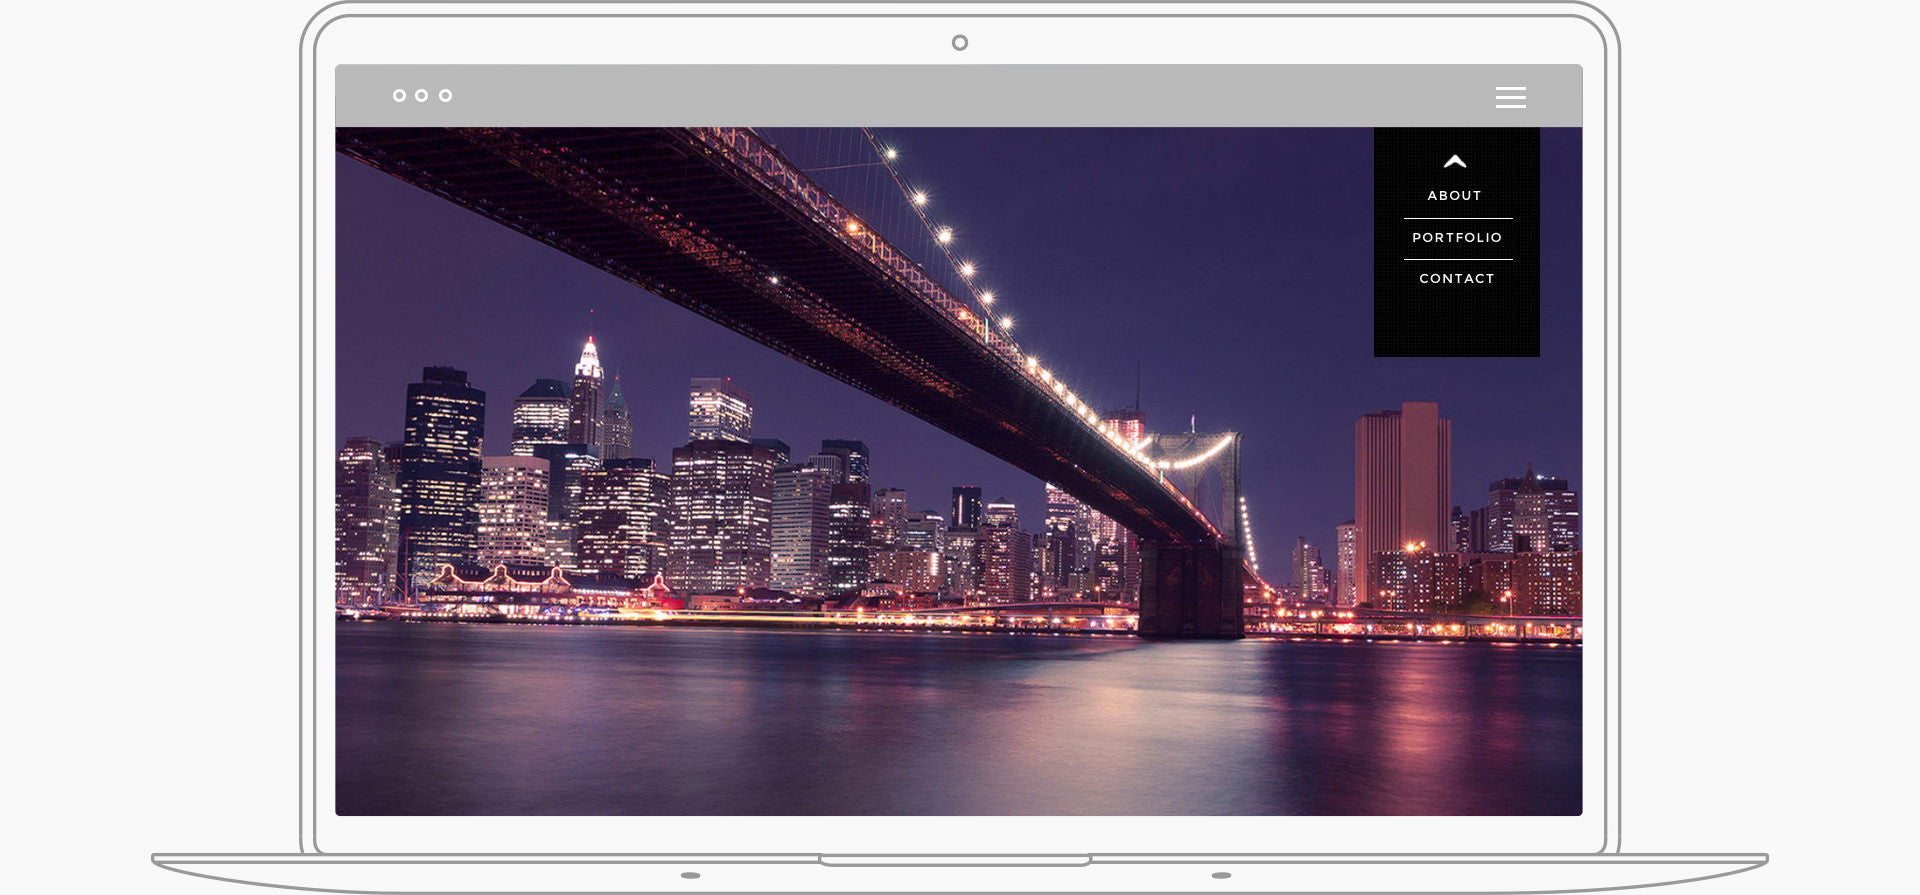Click the first window control dot
The height and width of the screenshot is (895, 1920).
(x=399, y=96)
